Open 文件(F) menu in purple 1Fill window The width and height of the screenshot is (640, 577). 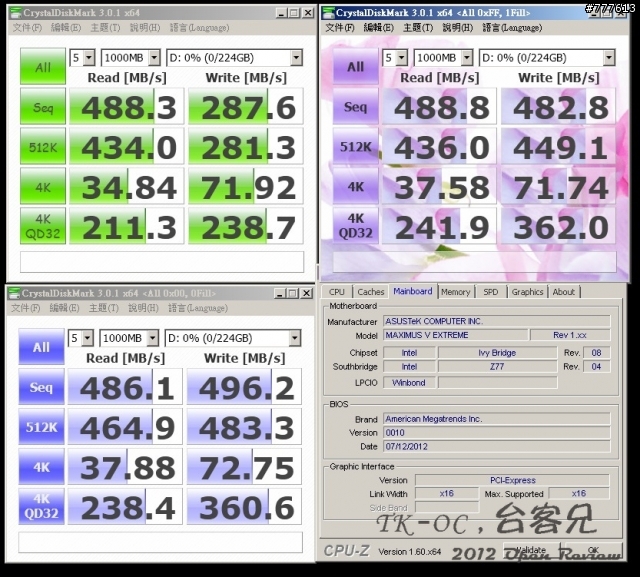[x=340, y=28]
